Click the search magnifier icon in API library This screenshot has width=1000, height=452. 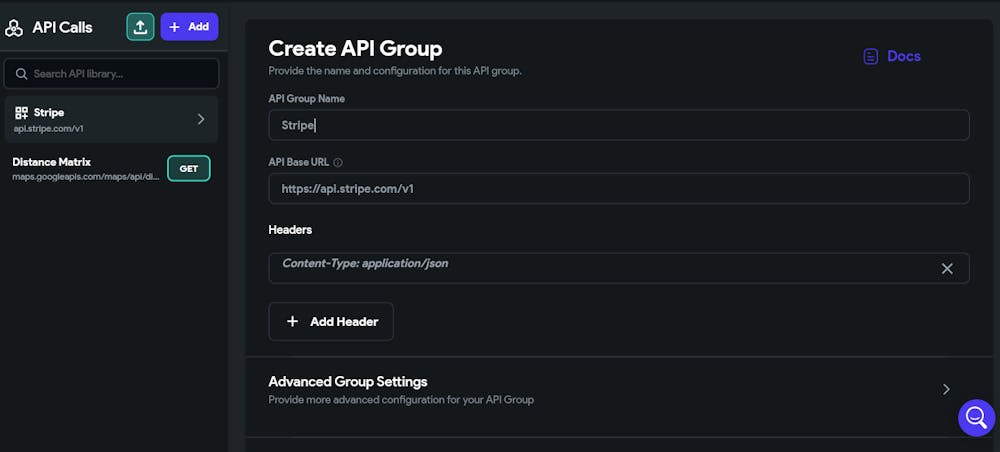21,74
